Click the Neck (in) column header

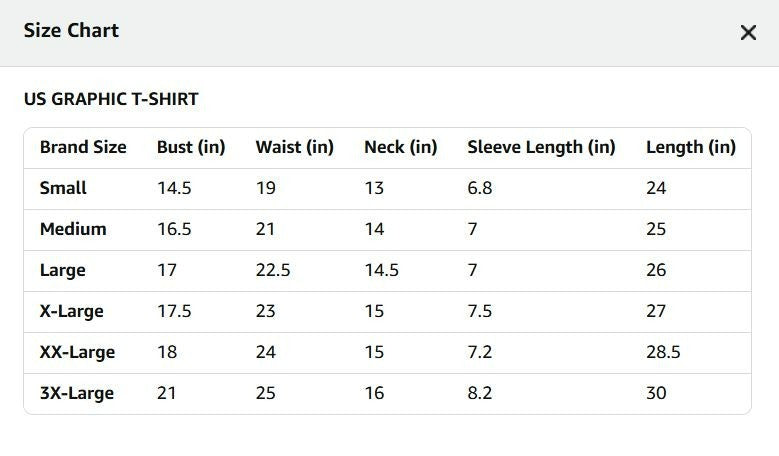pos(400,147)
